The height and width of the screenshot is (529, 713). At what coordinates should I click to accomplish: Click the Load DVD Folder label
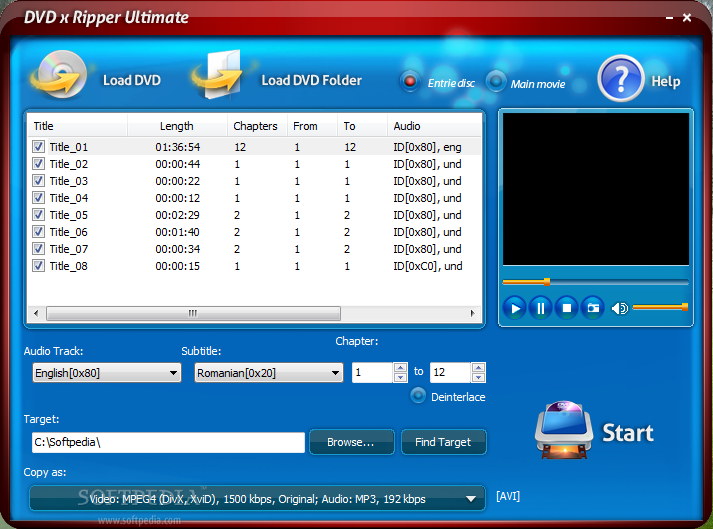coord(311,80)
